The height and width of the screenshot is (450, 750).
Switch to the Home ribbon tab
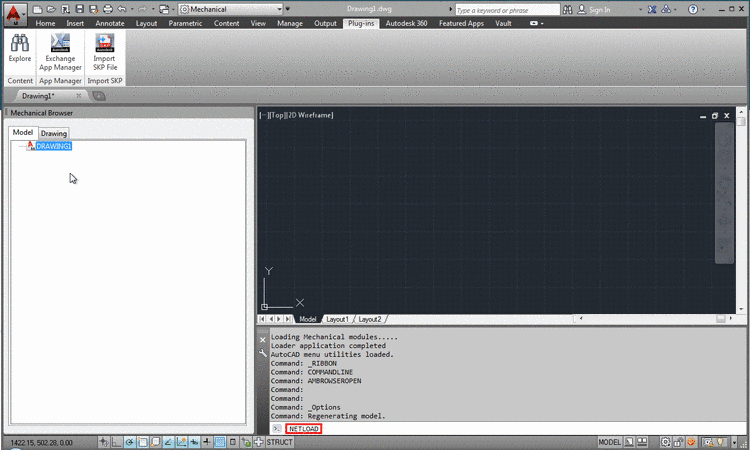45,23
